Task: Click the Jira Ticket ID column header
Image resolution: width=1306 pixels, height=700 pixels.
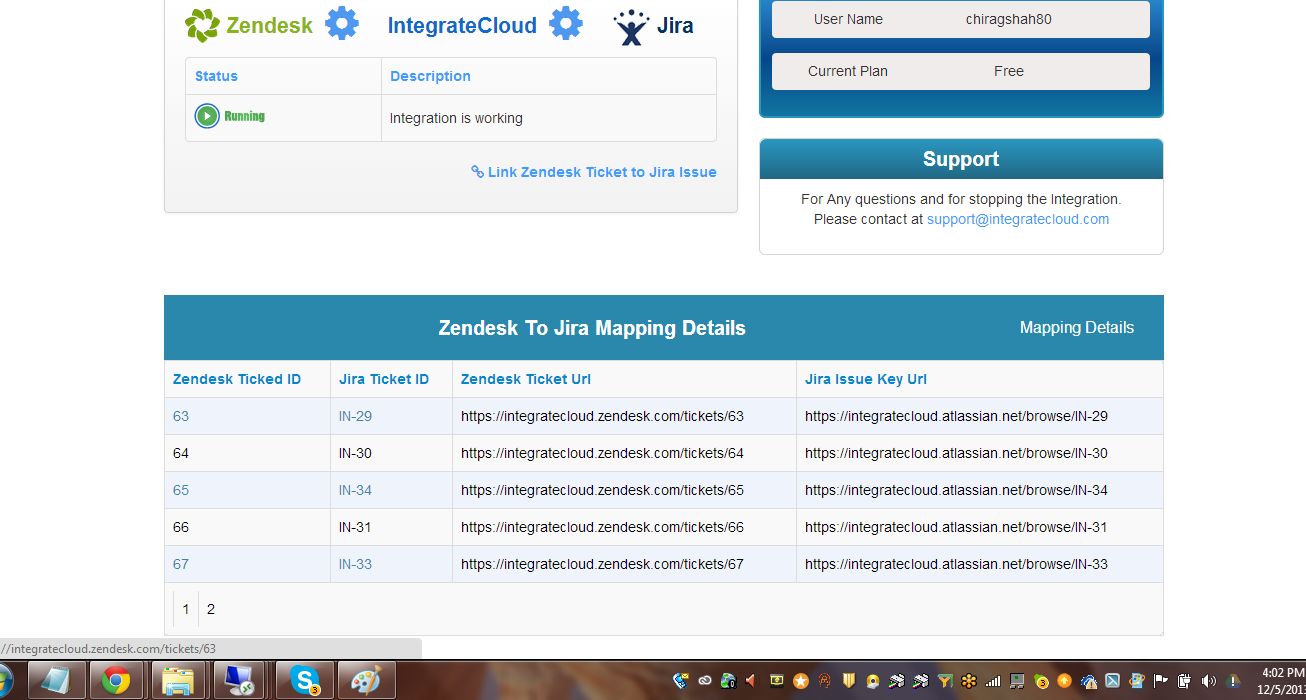Action: click(384, 379)
